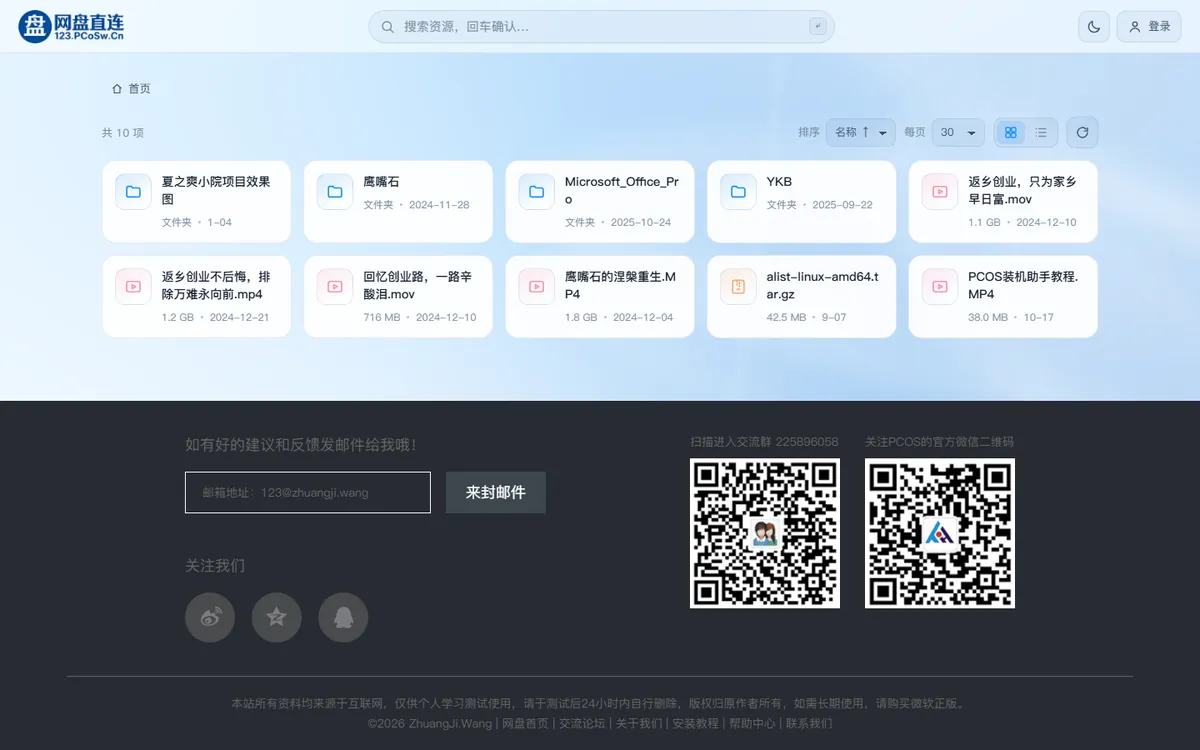
Task: Open Microsoft_Office_Pro folder name
Action: 622,190
